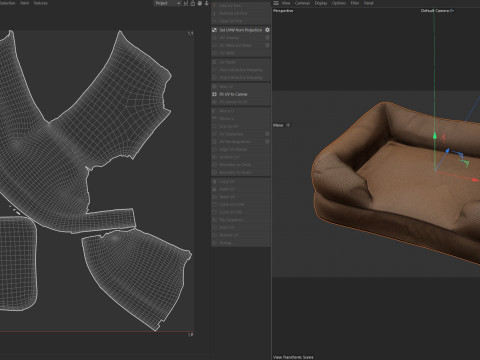480x360 pixels.
Task: Click the lock icon in UV editor toolbar
Action: (x=193, y=3)
